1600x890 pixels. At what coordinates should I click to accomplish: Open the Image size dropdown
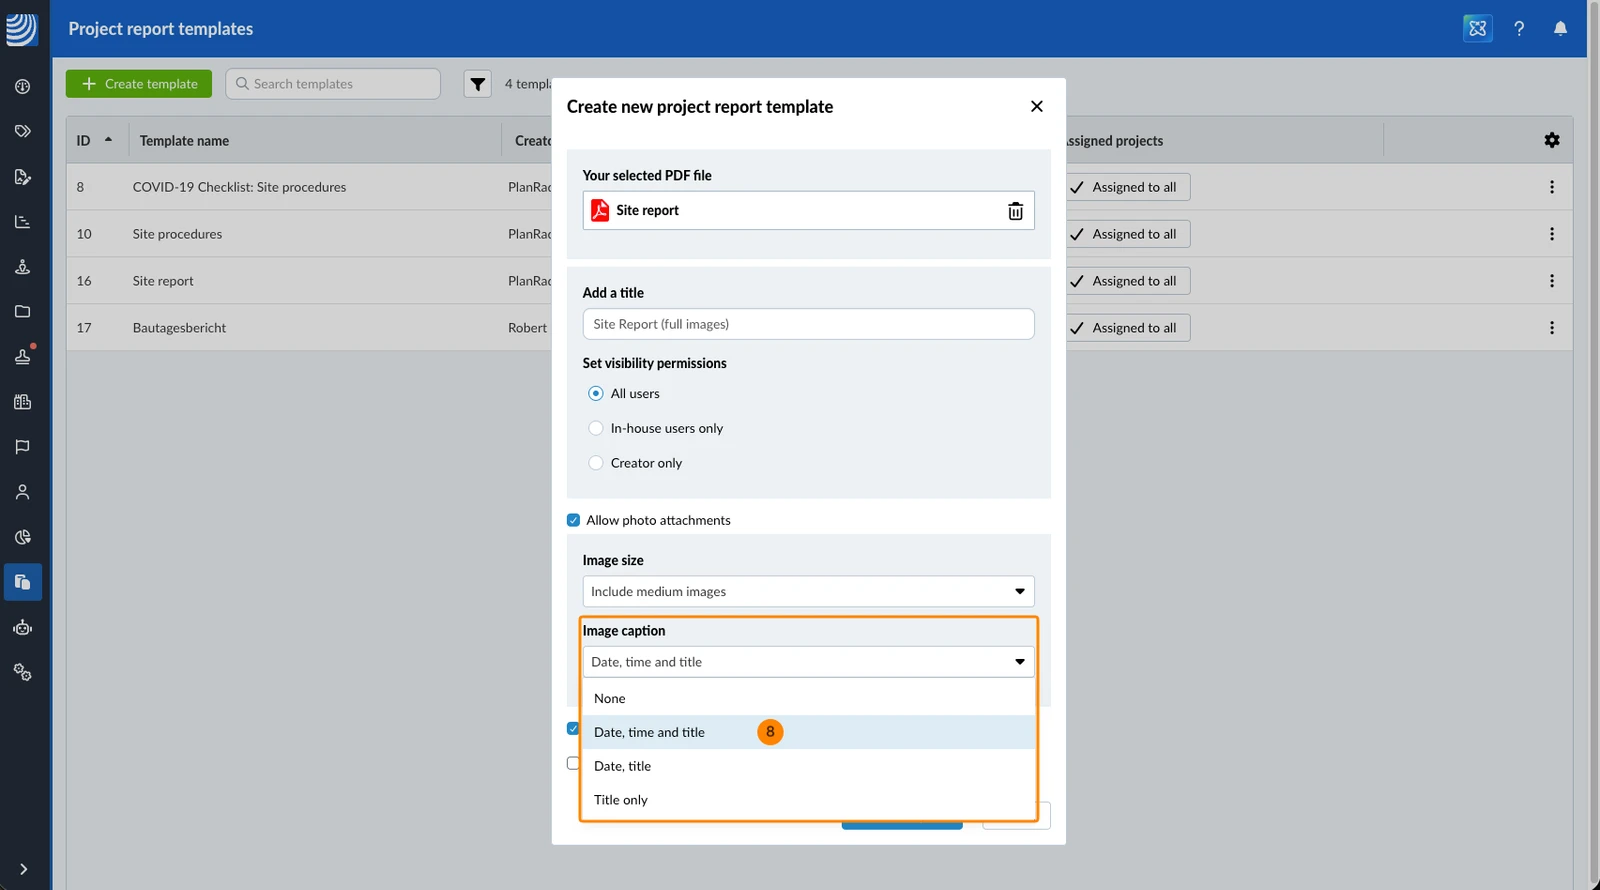coord(808,592)
